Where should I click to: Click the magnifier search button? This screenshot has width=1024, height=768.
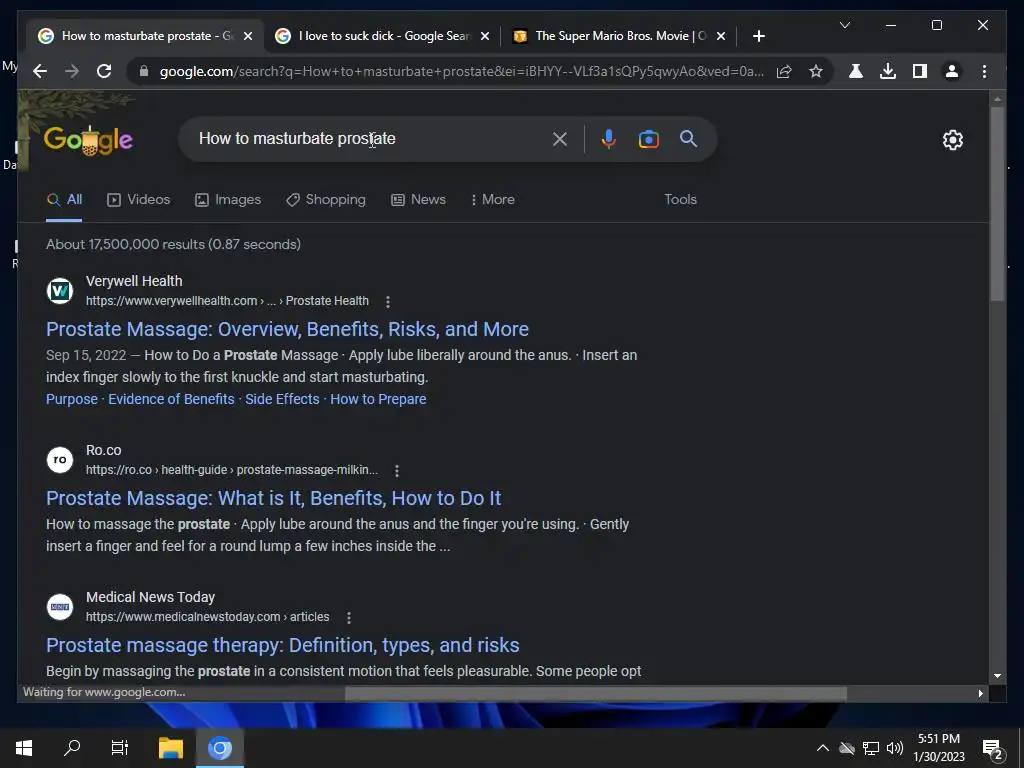pos(688,138)
